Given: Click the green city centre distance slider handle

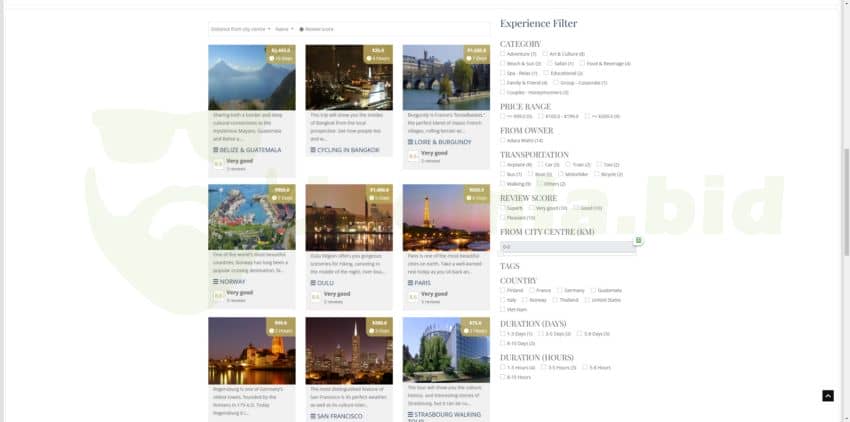Looking at the screenshot, I should point(638,240).
